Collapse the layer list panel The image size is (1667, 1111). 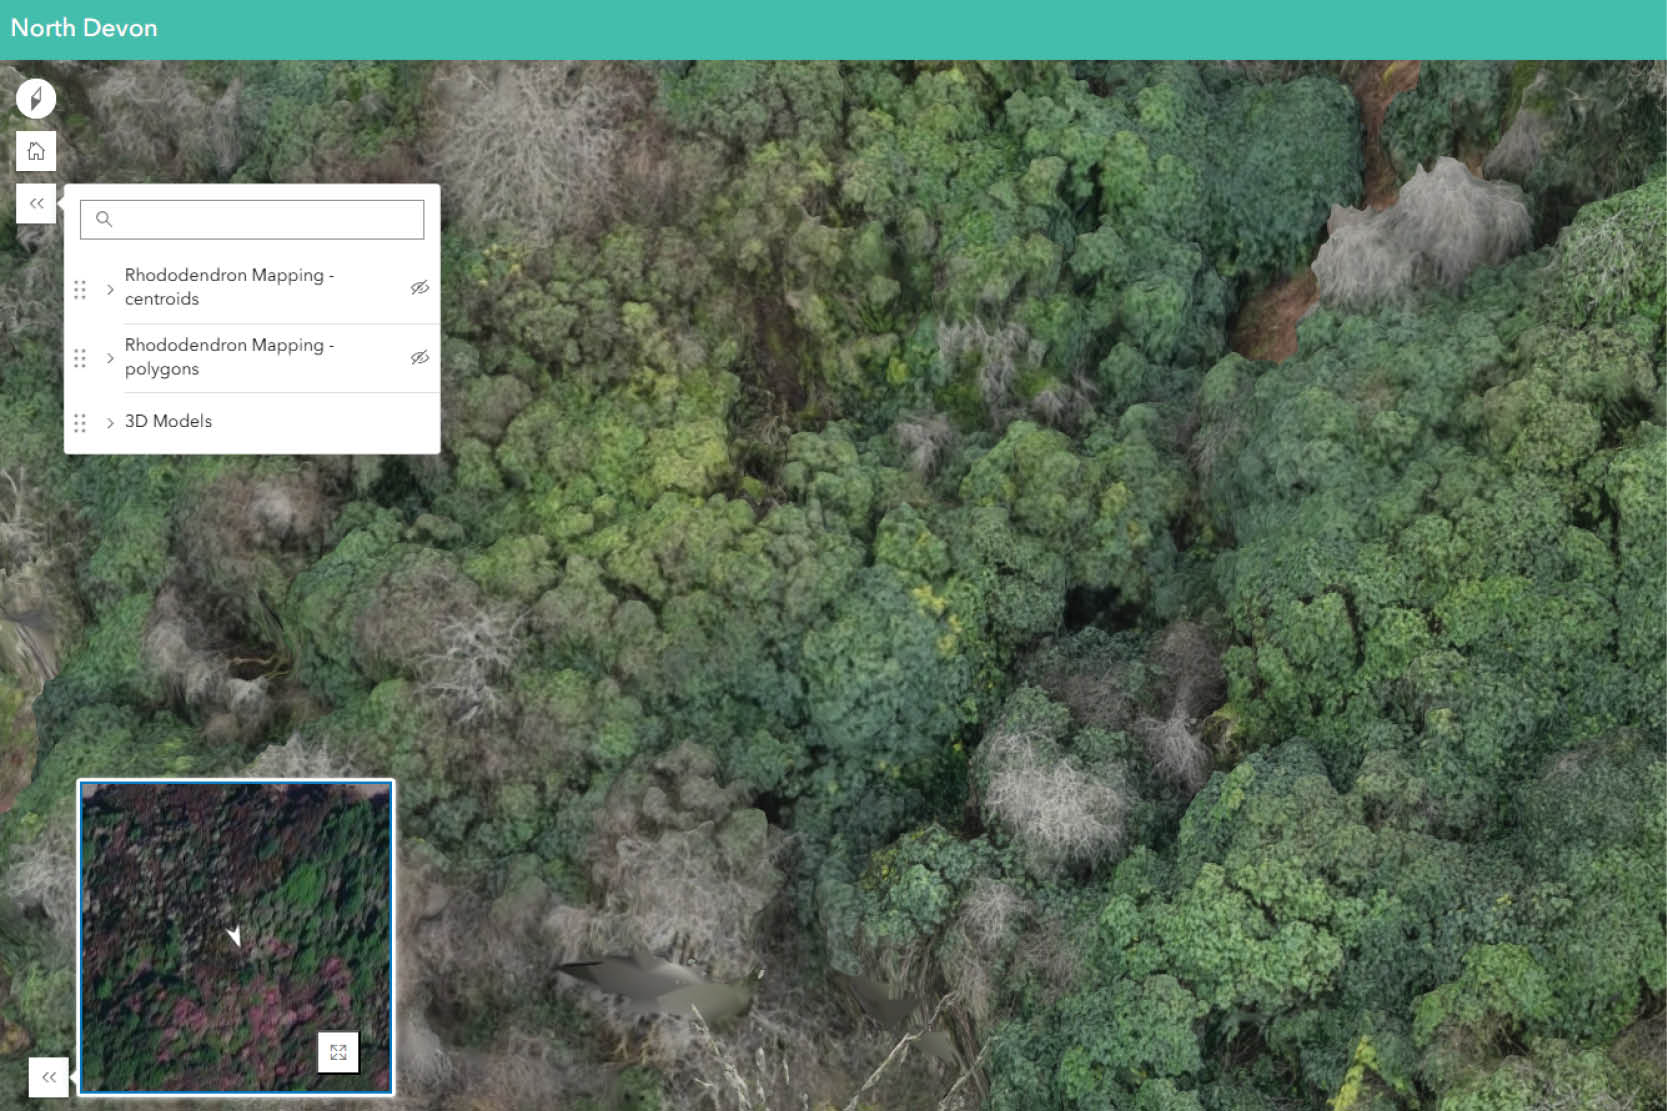point(36,204)
